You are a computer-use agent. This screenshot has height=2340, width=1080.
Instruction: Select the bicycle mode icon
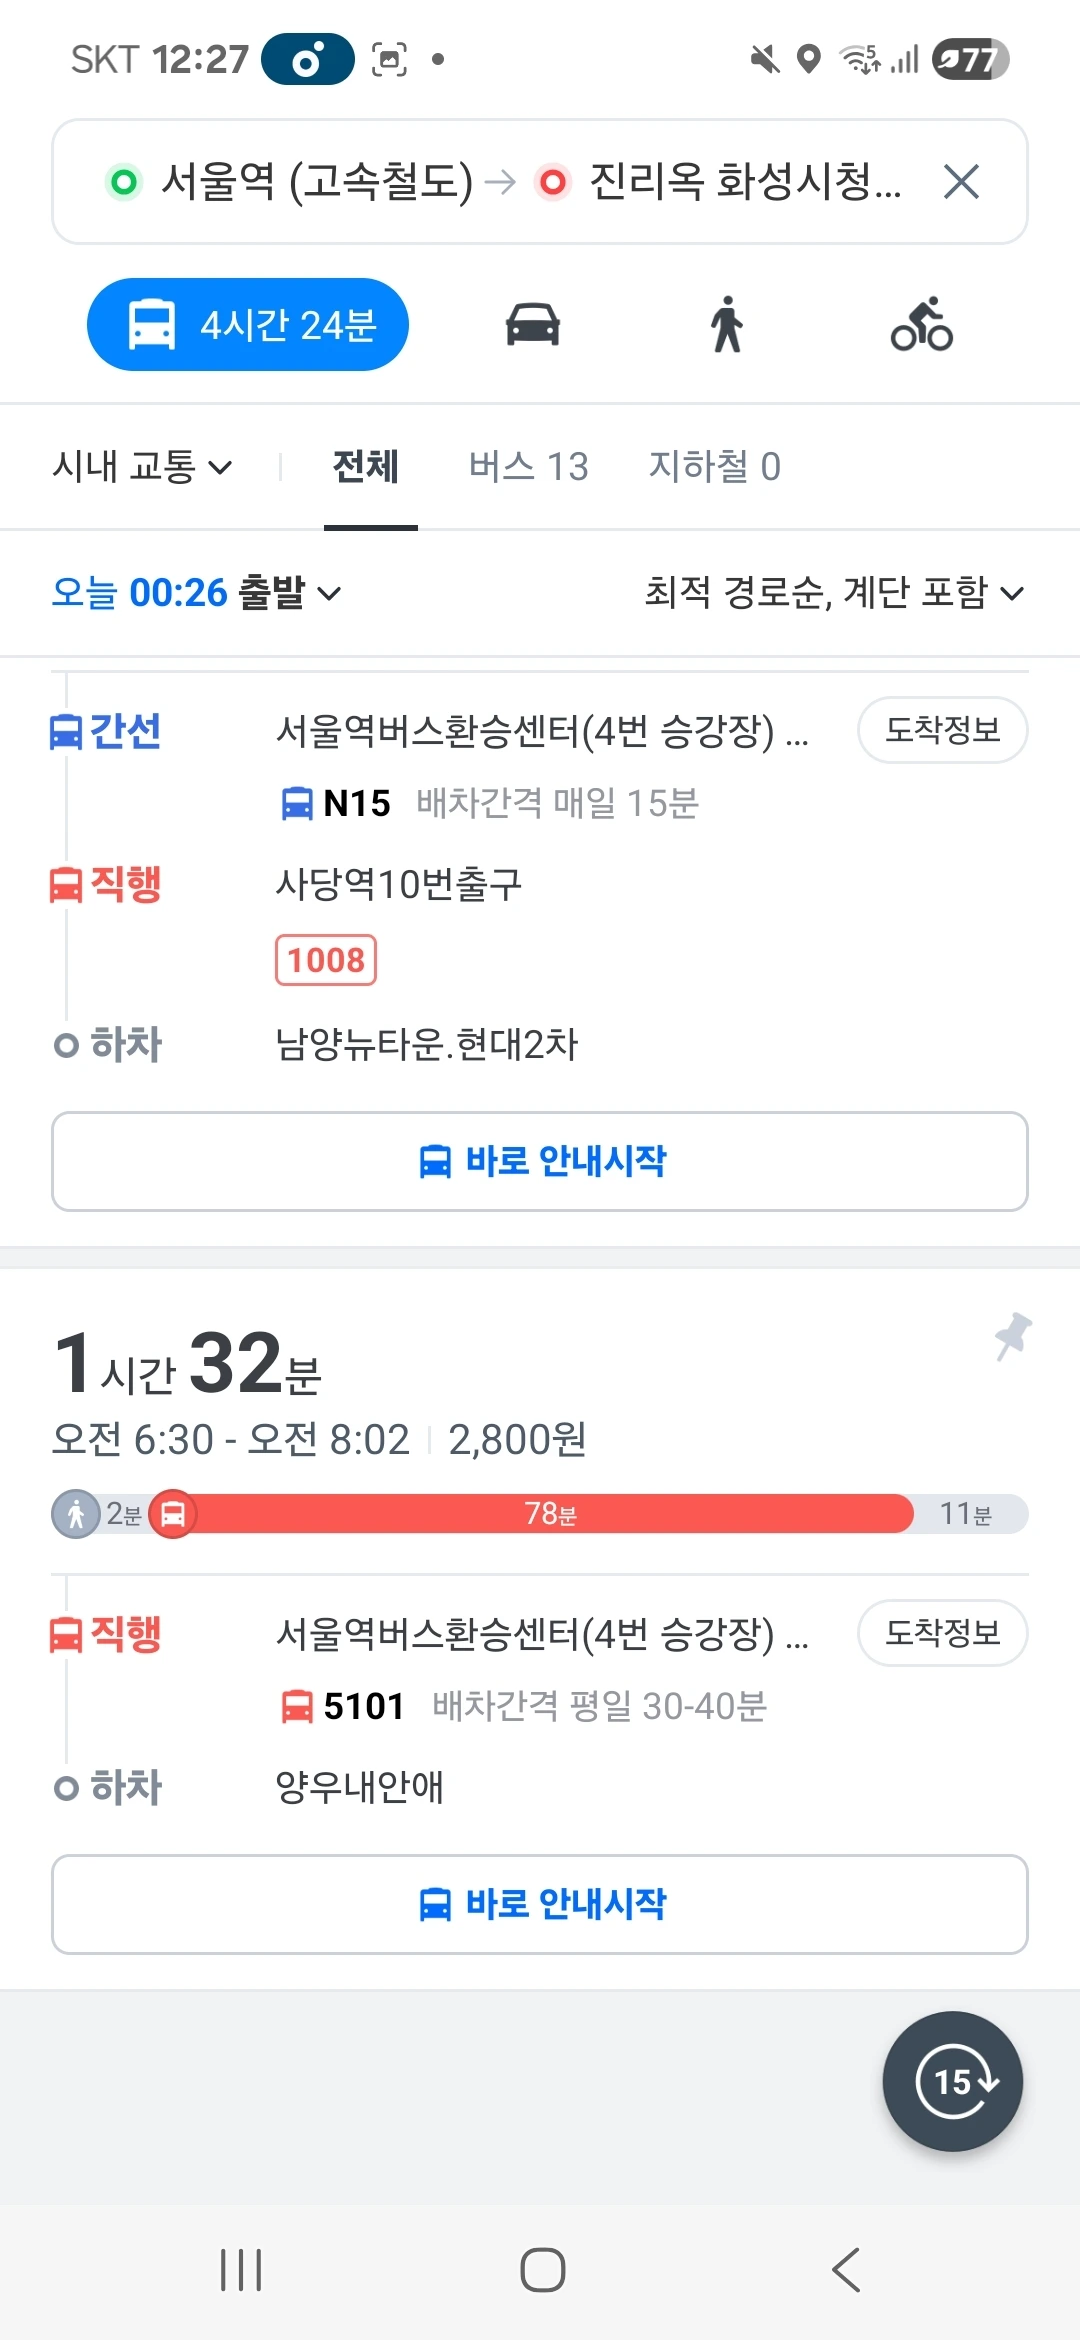pos(922,325)
